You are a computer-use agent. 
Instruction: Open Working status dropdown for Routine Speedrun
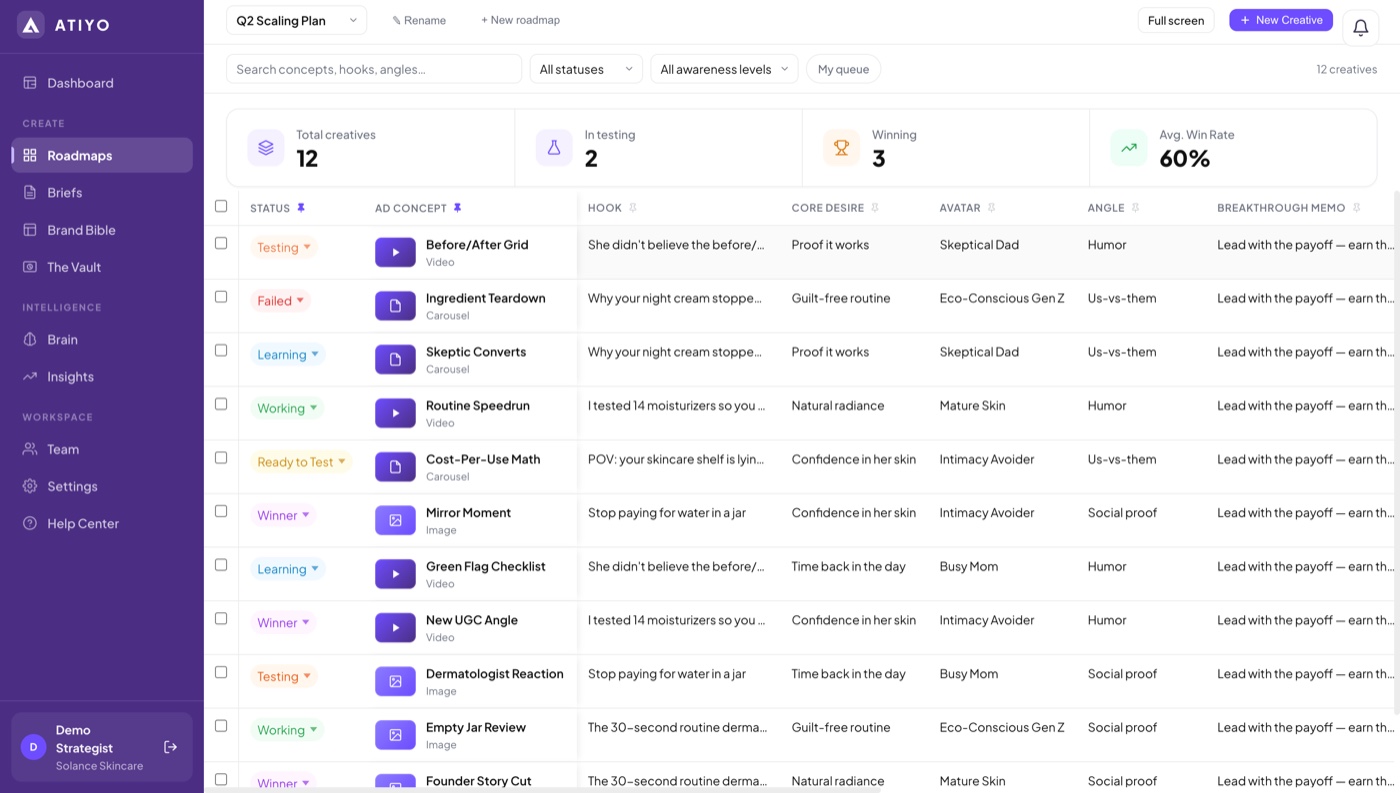click(x=287, y=408)
